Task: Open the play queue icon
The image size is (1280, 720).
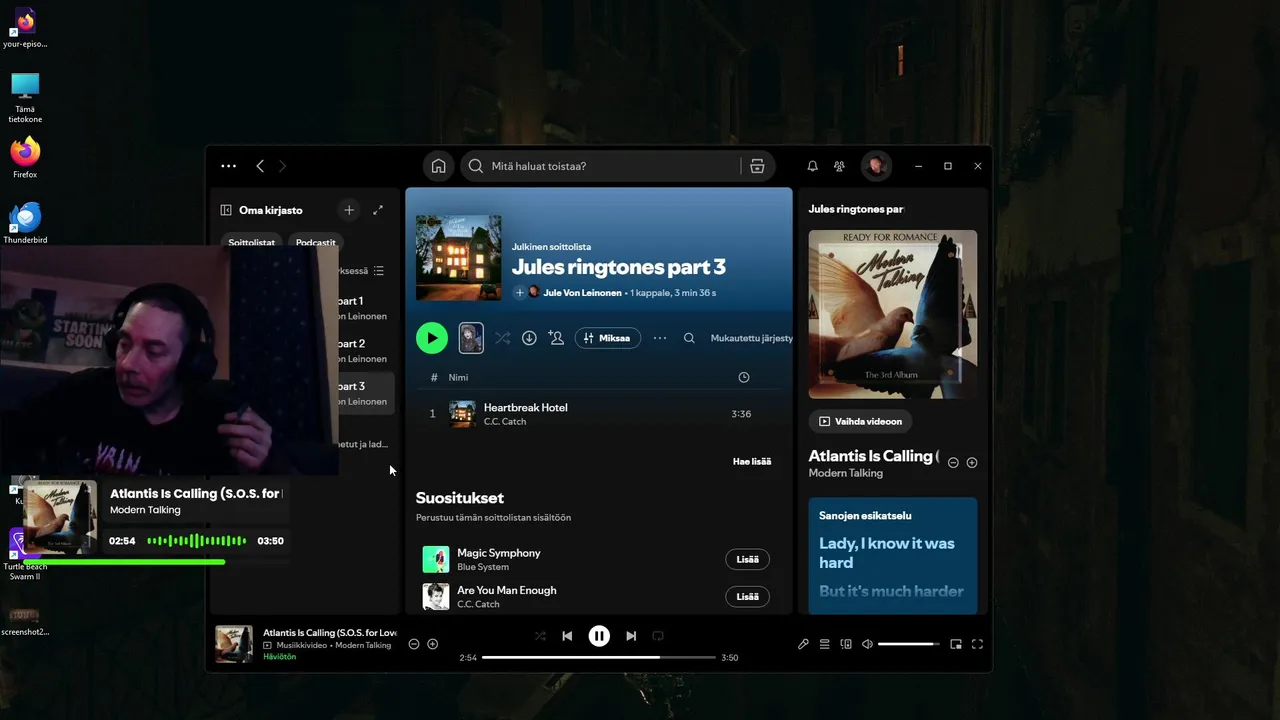Action: [x=825, y=644]
